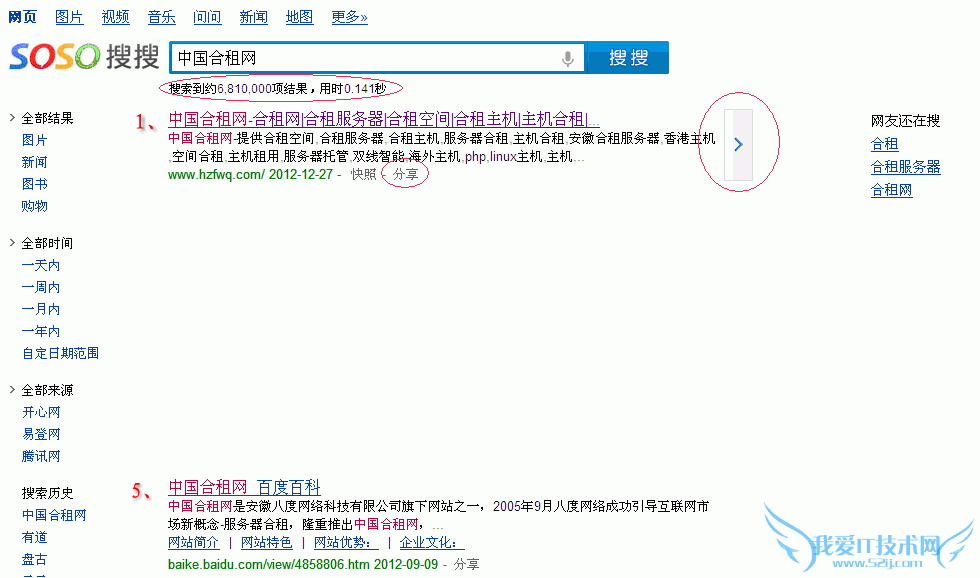
Task: Click related search 合租服务器
Action: [906, 167]
